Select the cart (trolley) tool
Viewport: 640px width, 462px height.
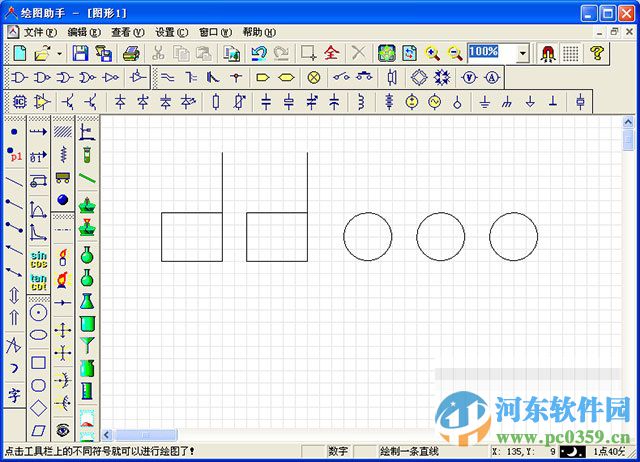click(x=63, y=177)
